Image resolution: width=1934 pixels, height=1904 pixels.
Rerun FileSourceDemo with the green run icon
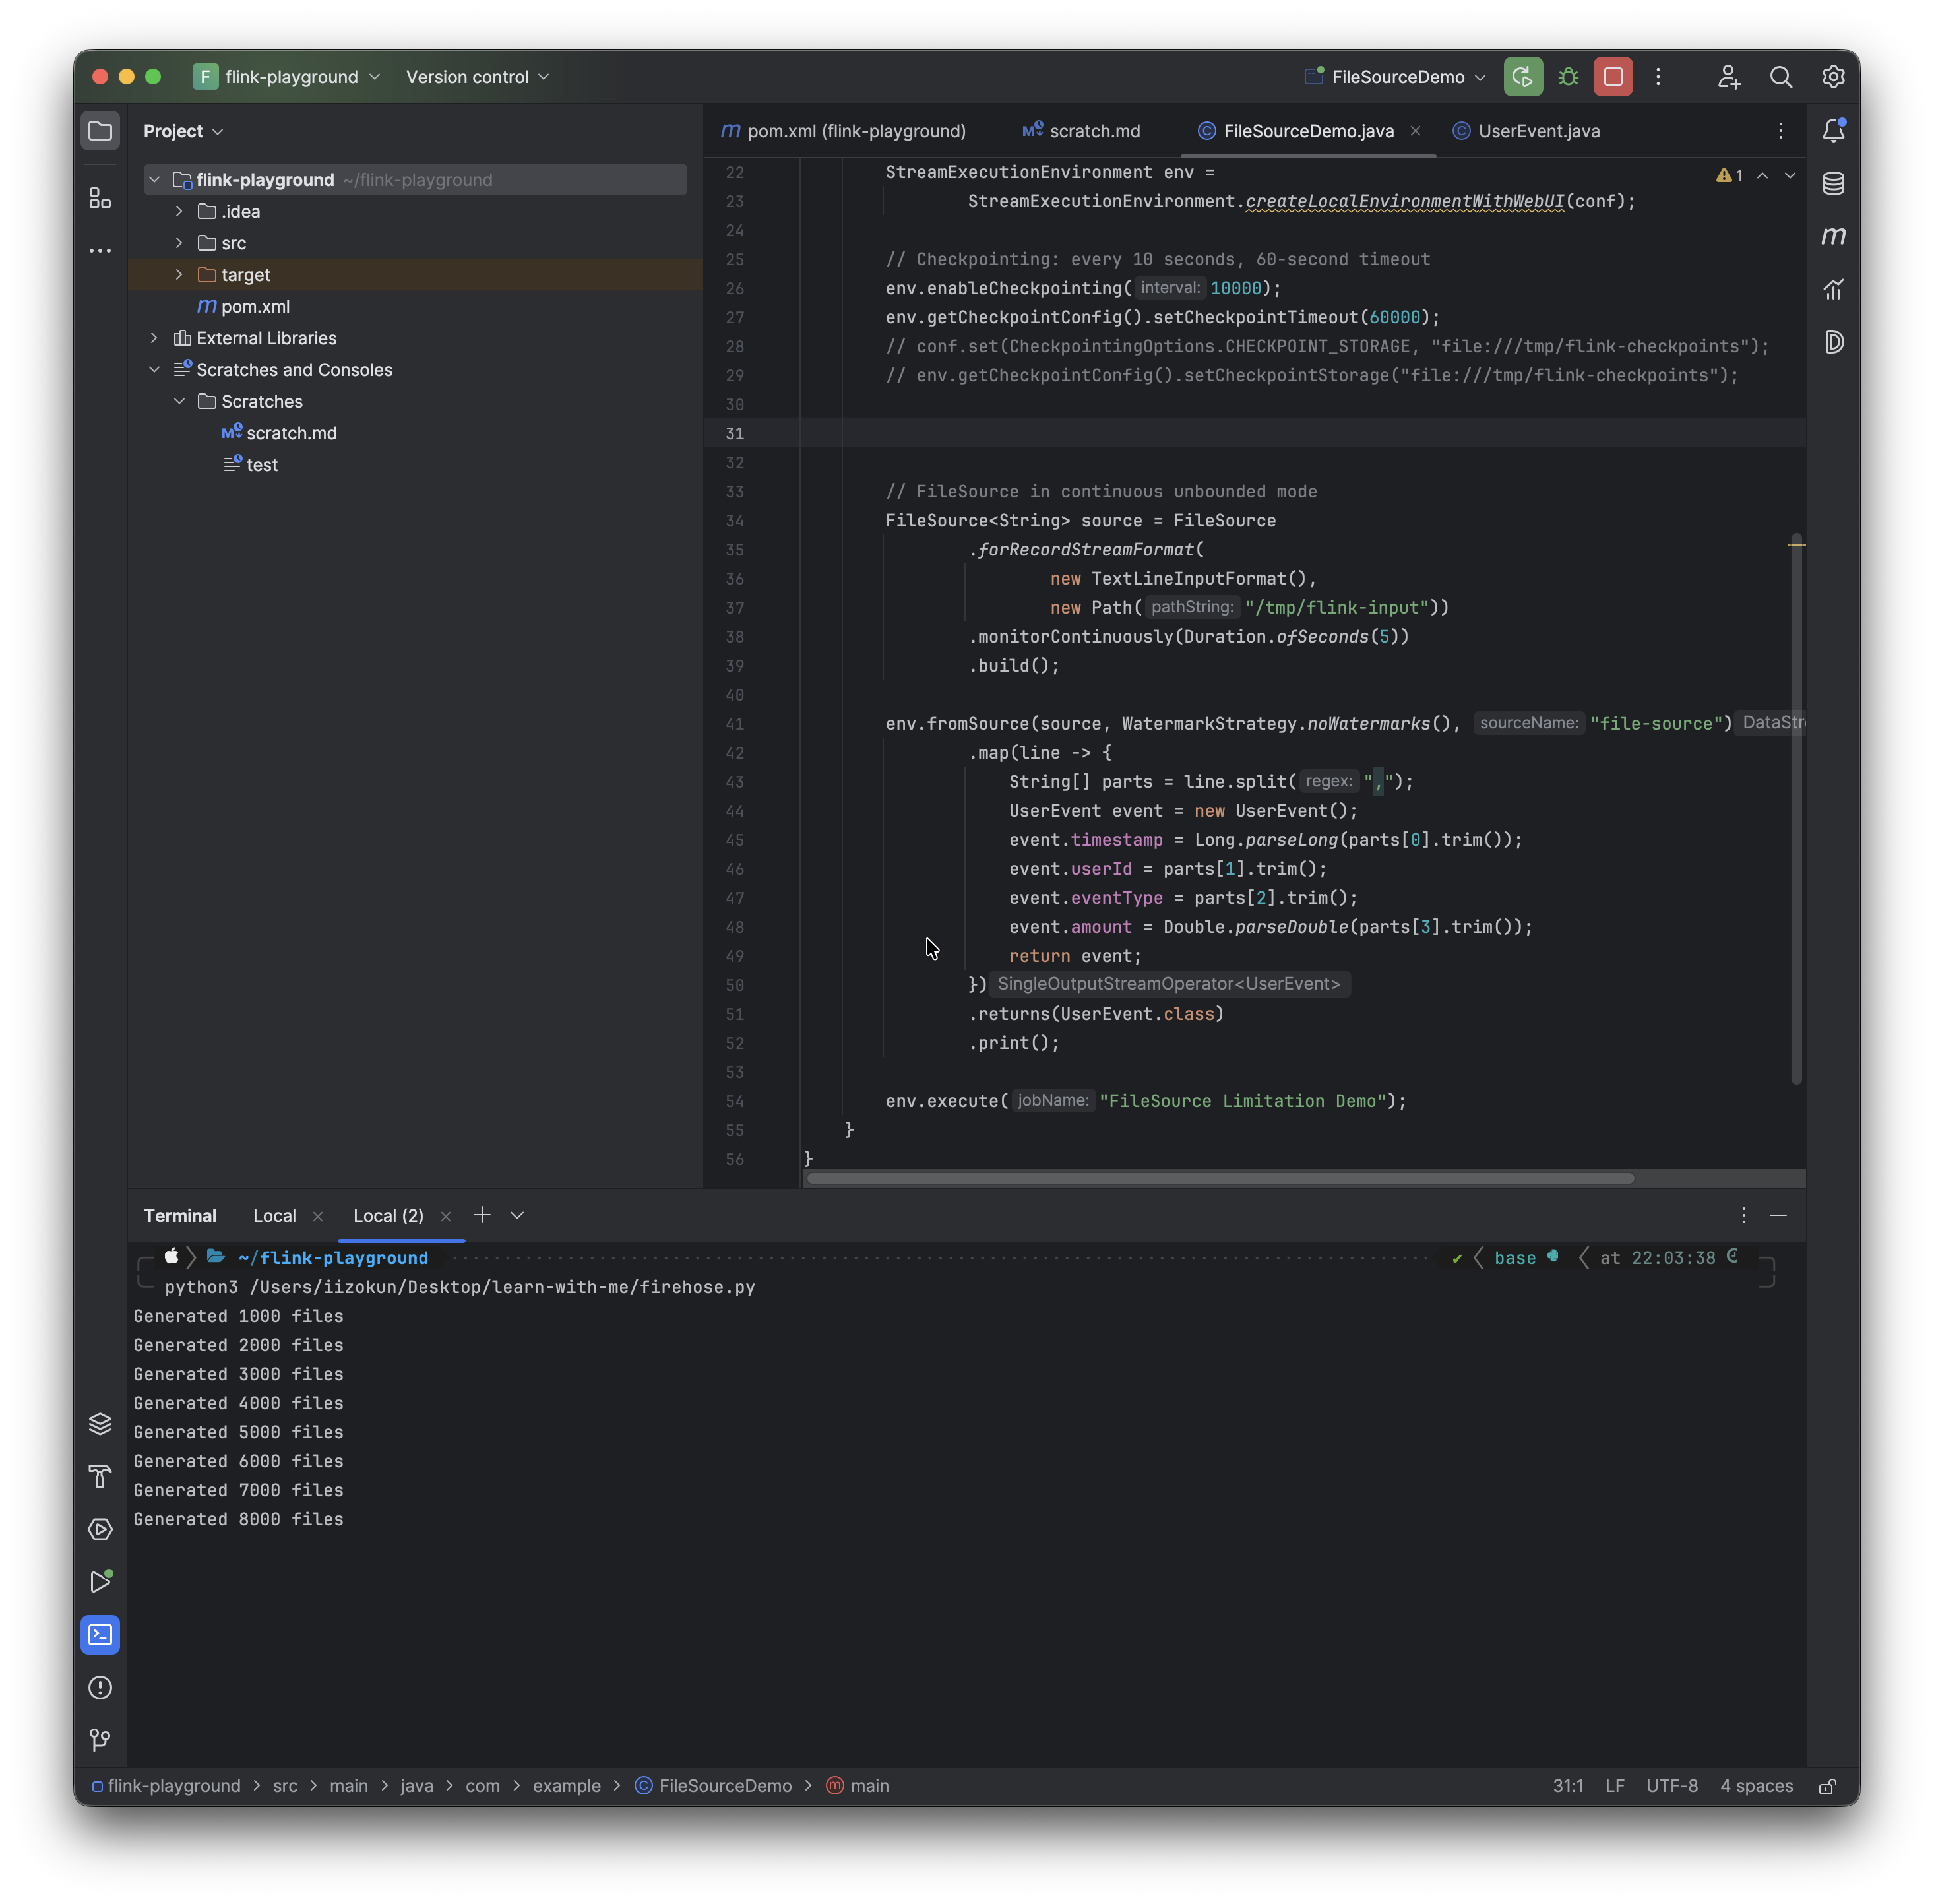click(x=1522, y=77)
